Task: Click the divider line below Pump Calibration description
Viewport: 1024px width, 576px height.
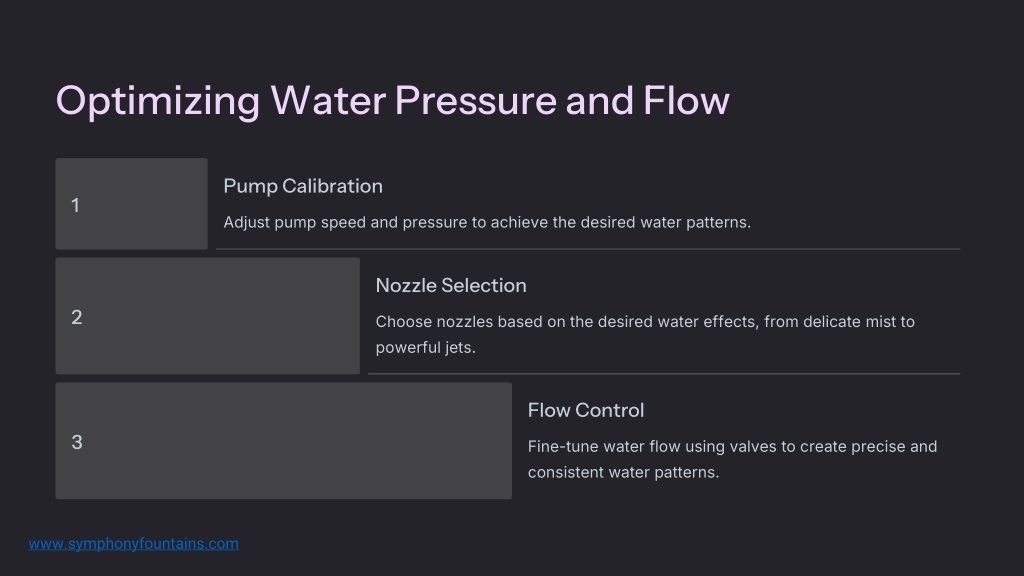Action: pos(588,249)
